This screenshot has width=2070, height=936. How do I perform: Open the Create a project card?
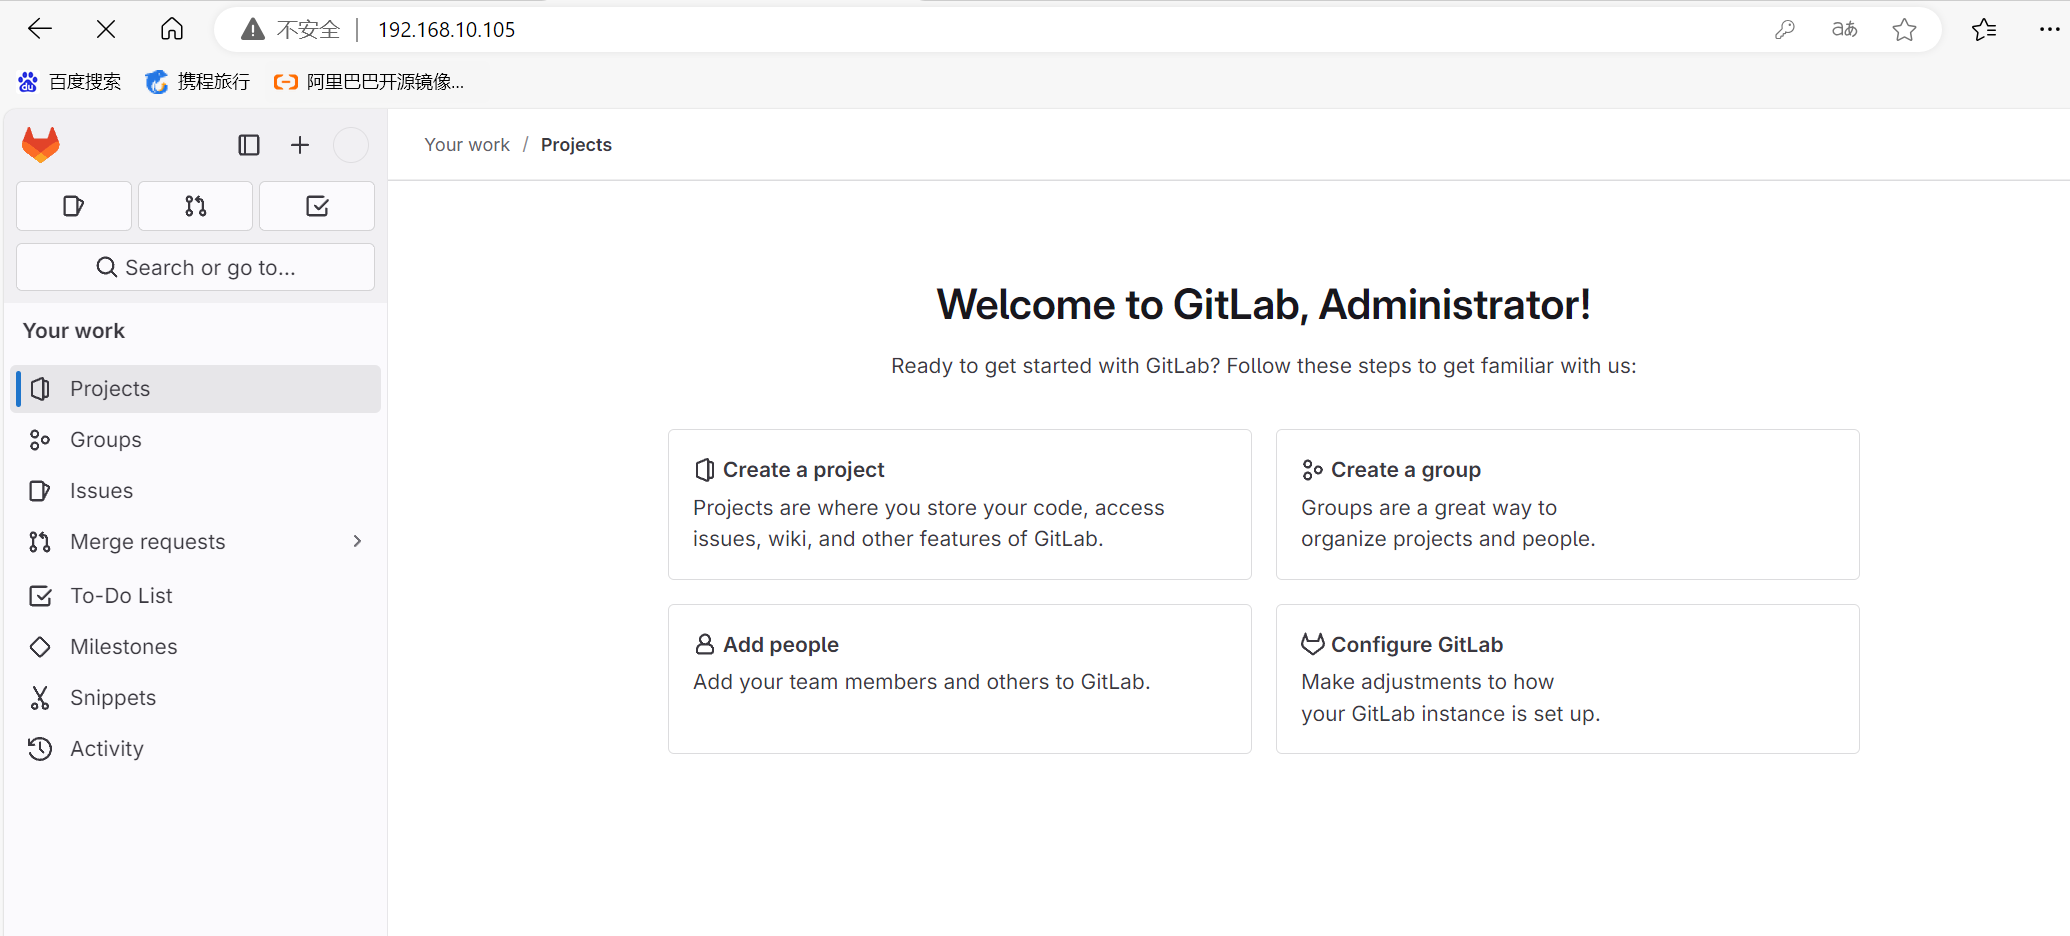[x=960, y=504]
